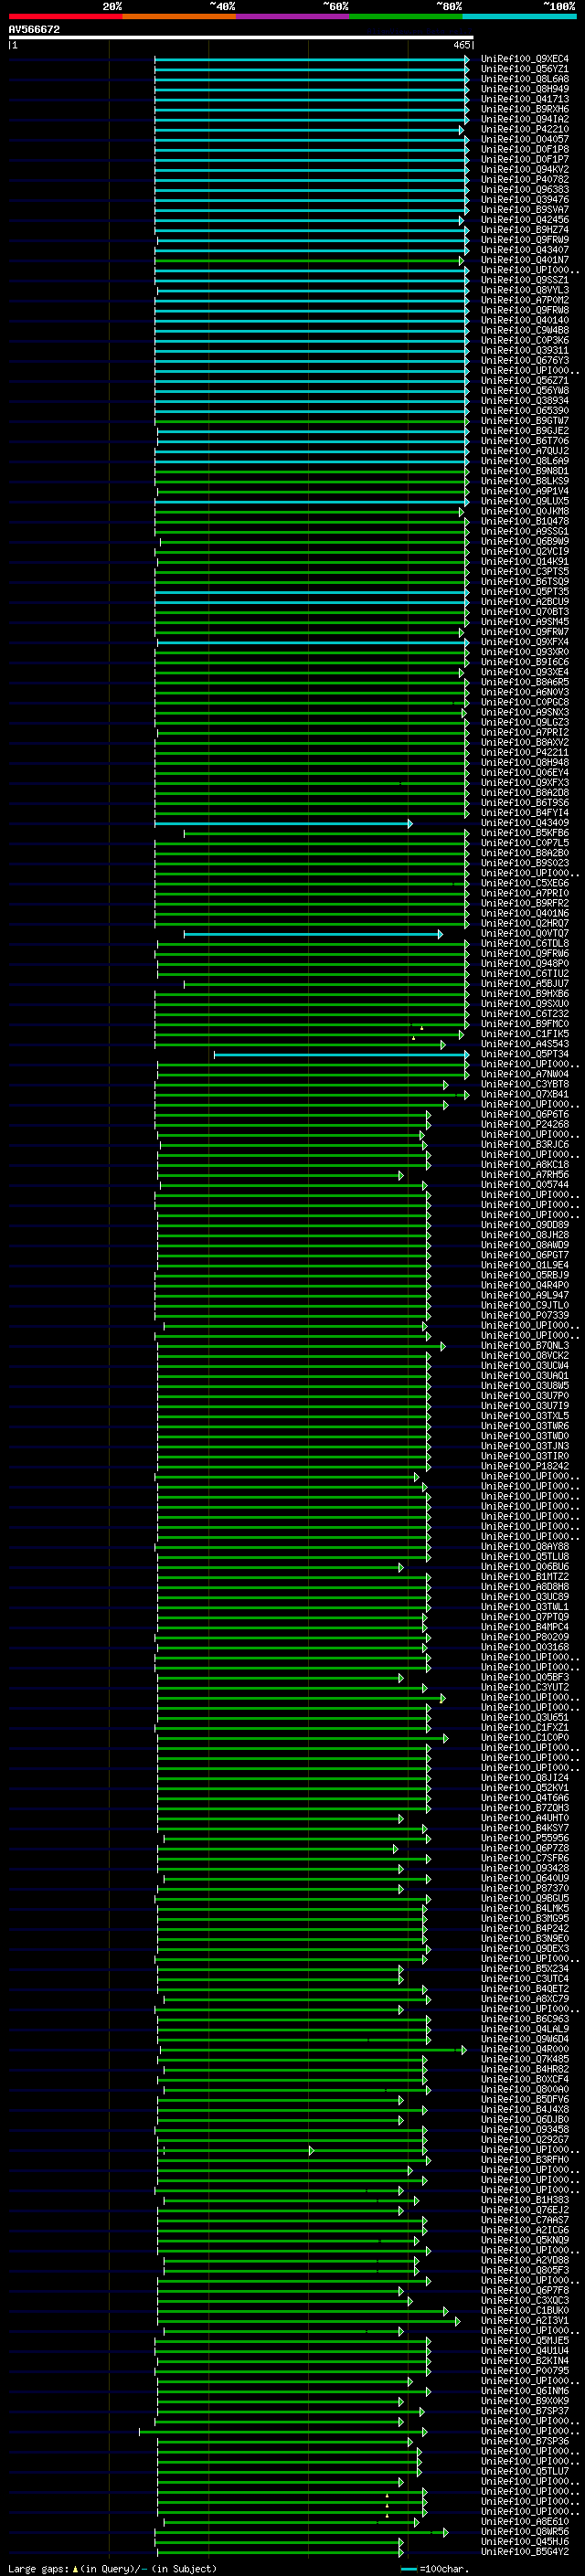Viewport: 585px width, 2576px height.
Task: Select the UniRef100_Q05744 label
Action: coord(524,1186)
